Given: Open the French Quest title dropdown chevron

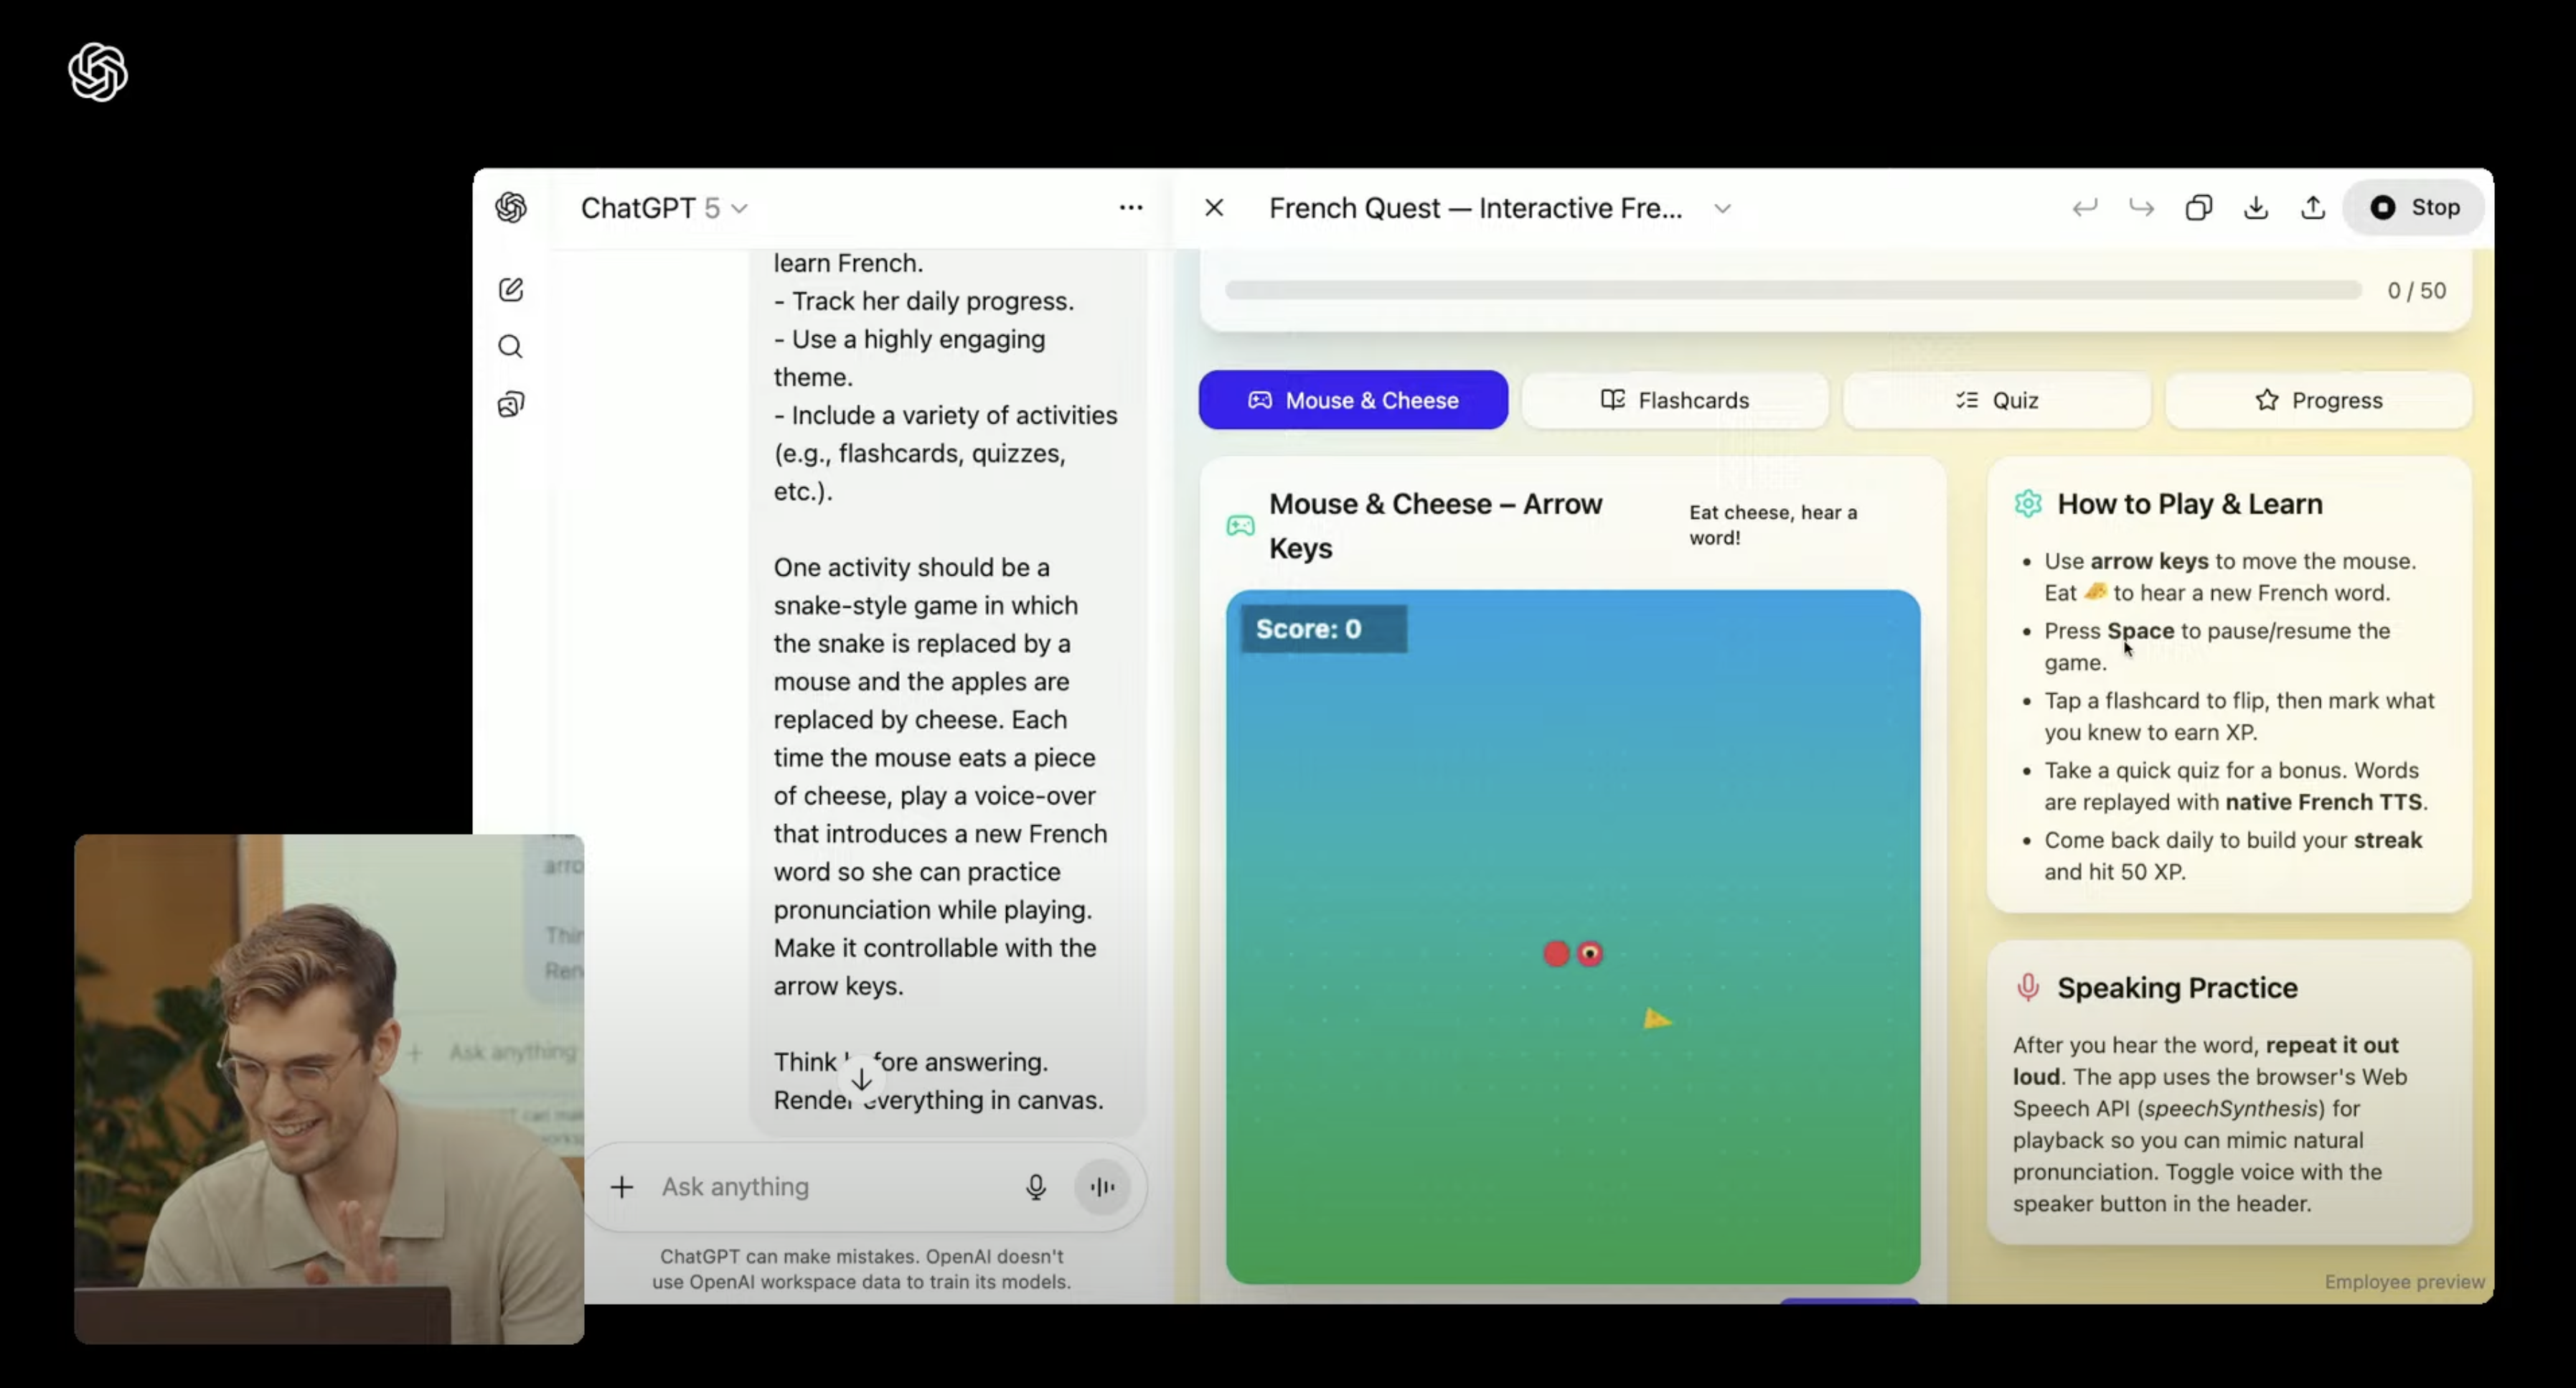Looking at the screenshot, I should (x=1722, y=208).
